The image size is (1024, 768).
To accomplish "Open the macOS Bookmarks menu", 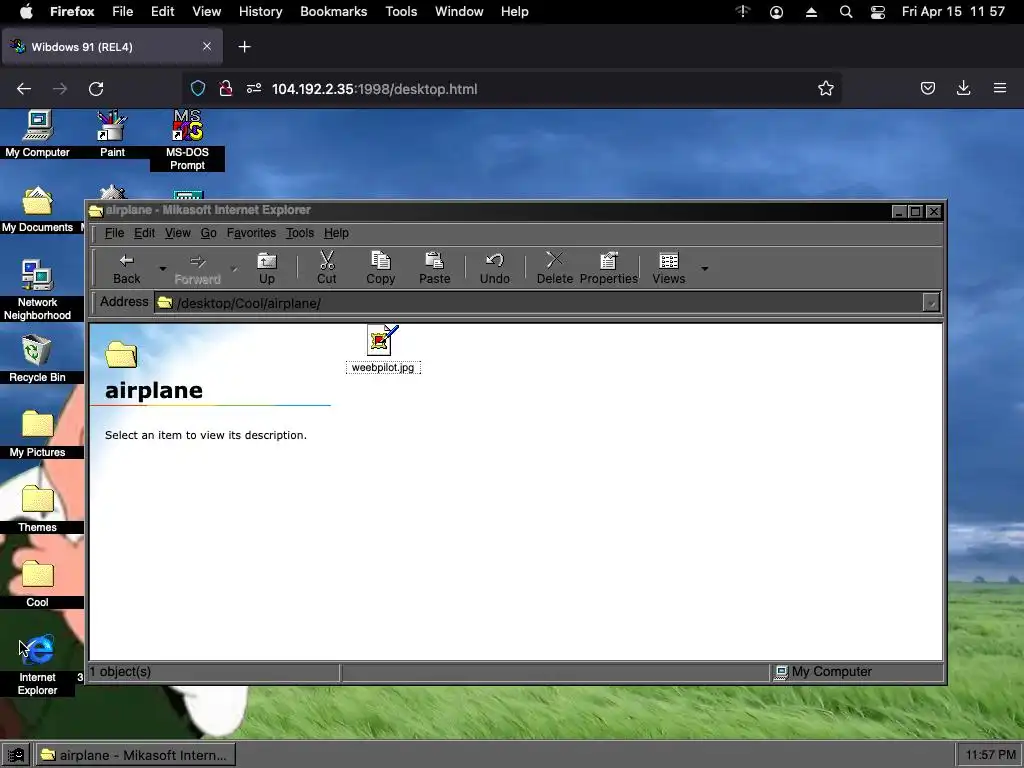I will (x=334, y=12).
